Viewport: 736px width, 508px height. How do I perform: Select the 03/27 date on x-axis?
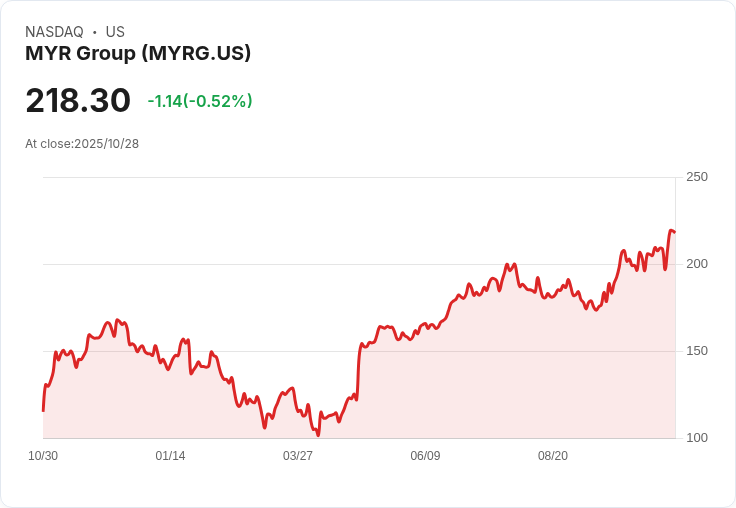tap(298, 456)
